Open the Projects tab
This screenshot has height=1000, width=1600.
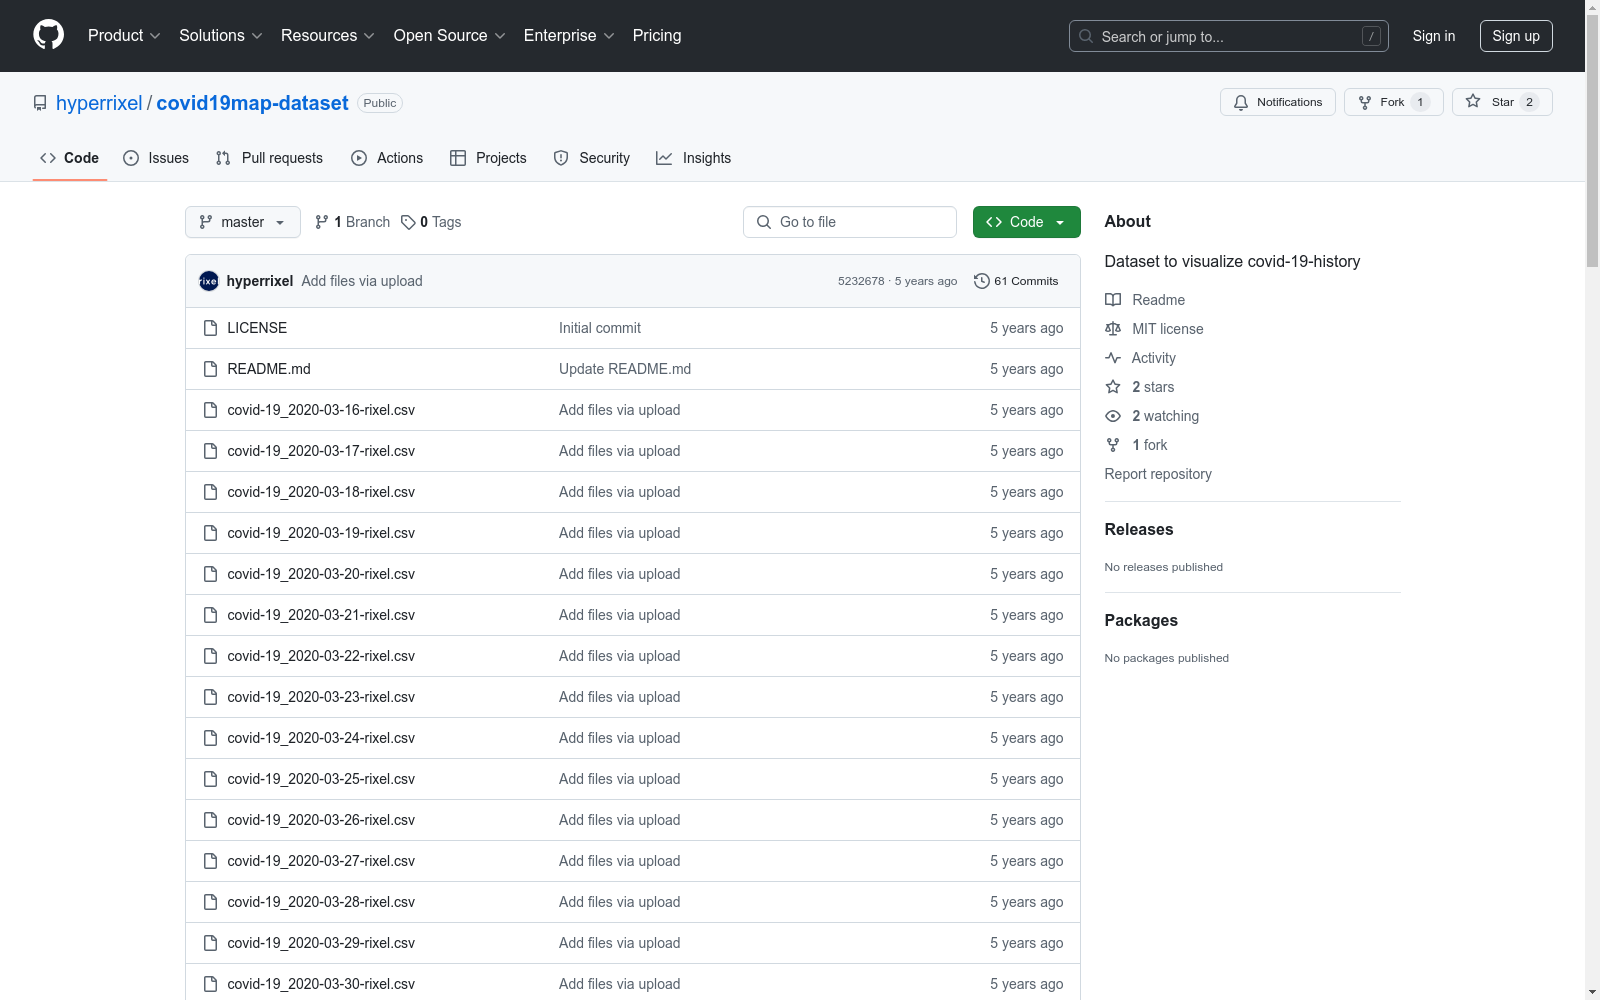pyautogui.click(x=488, y=158)
